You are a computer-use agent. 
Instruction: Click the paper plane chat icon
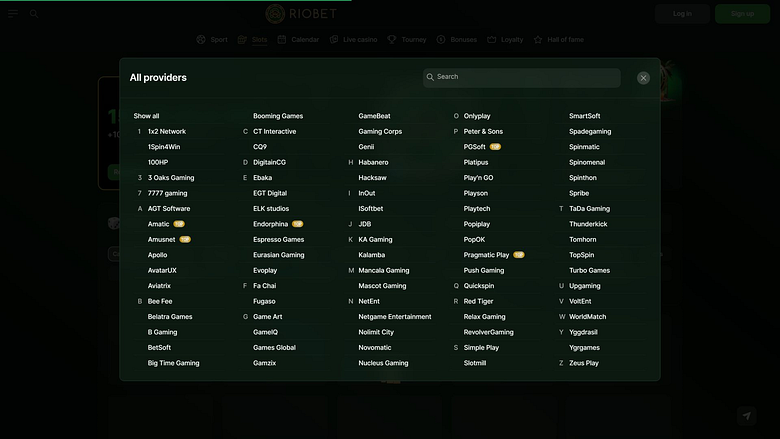[747, 416]
